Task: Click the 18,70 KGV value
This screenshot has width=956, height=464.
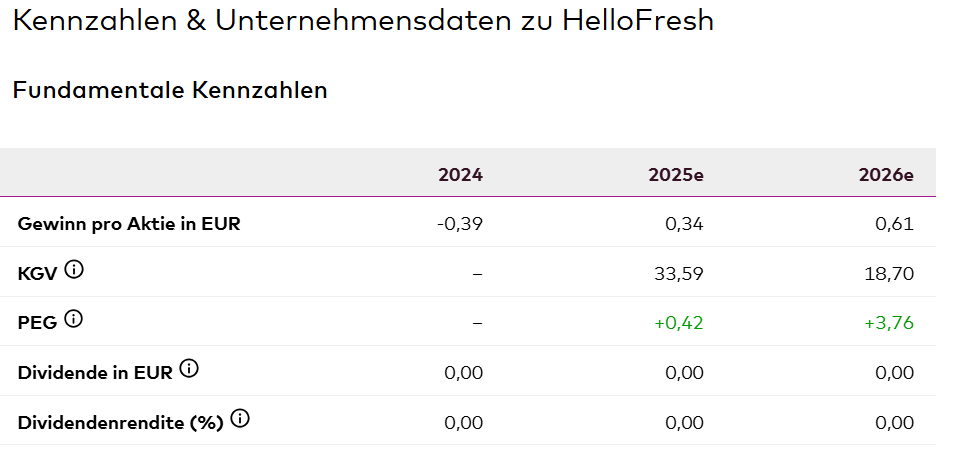Action: pyautogui.click(x=890, y=273)
